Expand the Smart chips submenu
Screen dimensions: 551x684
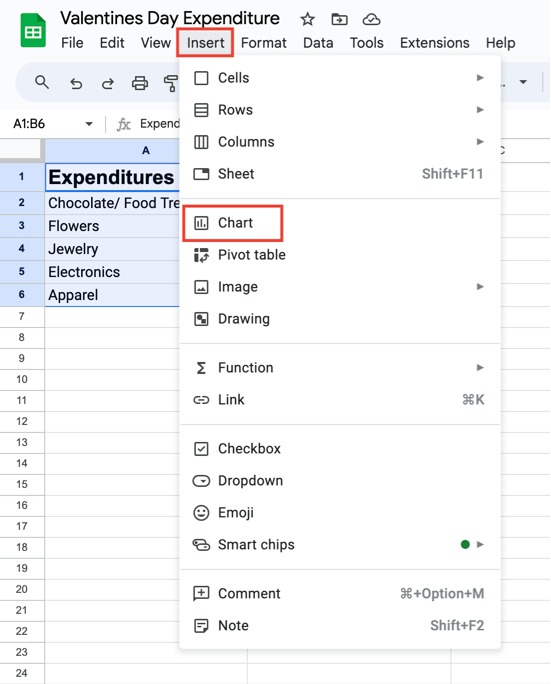pyautogui.click(x=340, y=544)
